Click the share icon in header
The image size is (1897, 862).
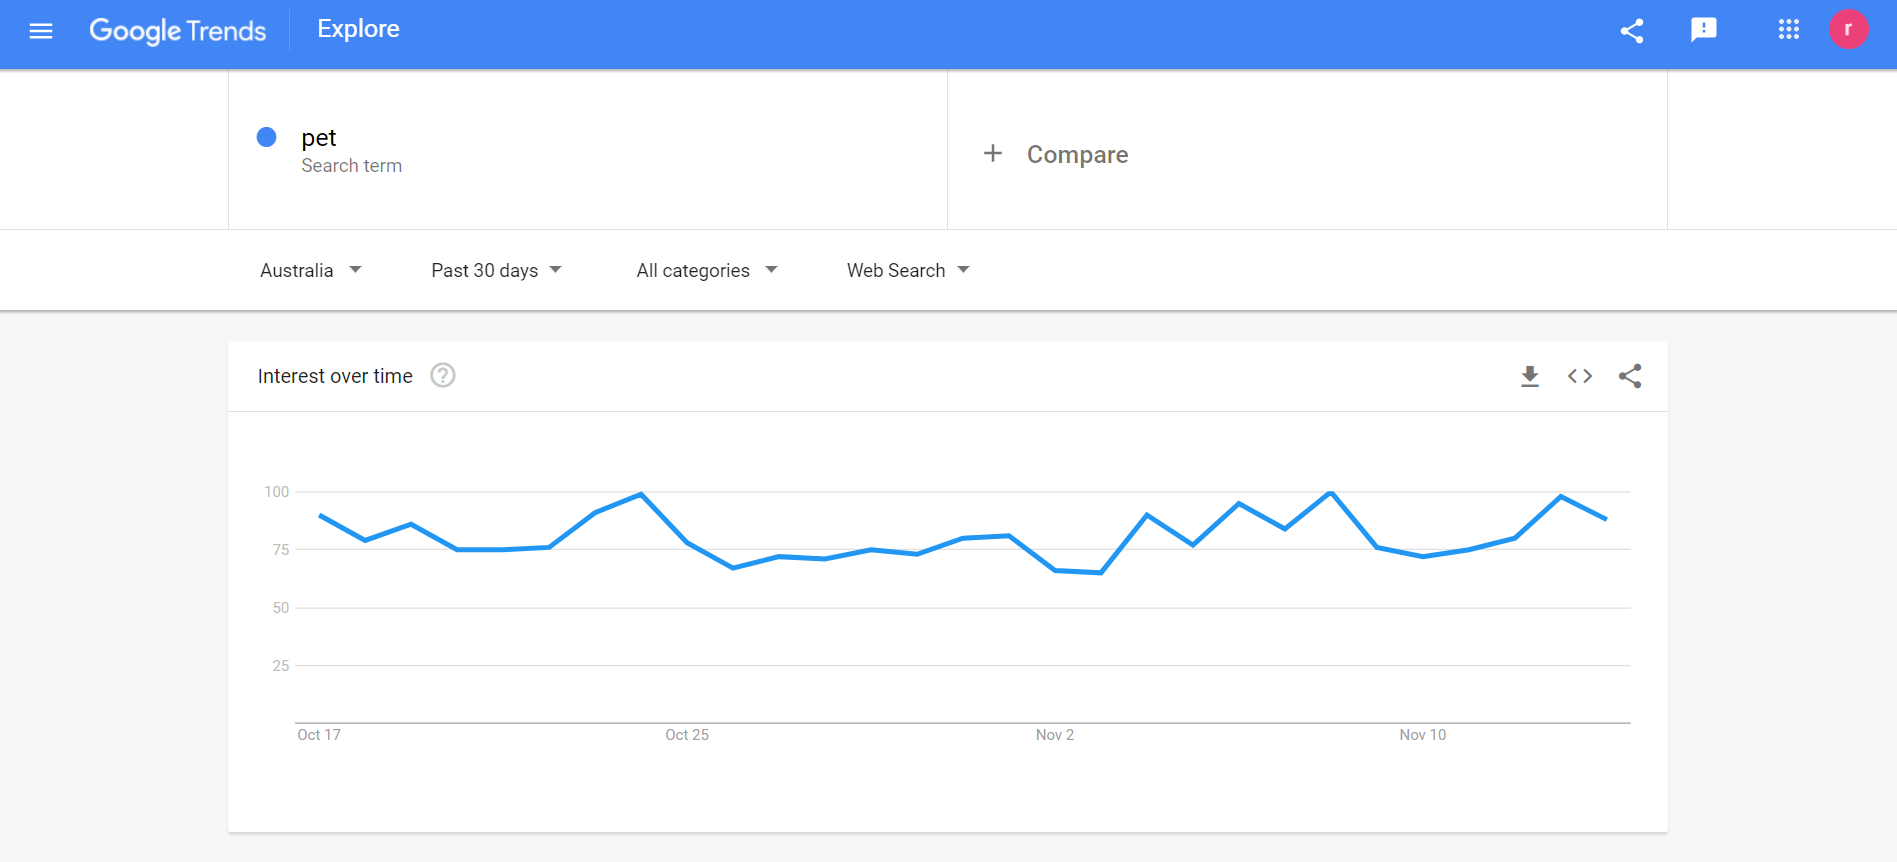[1632, 31]
